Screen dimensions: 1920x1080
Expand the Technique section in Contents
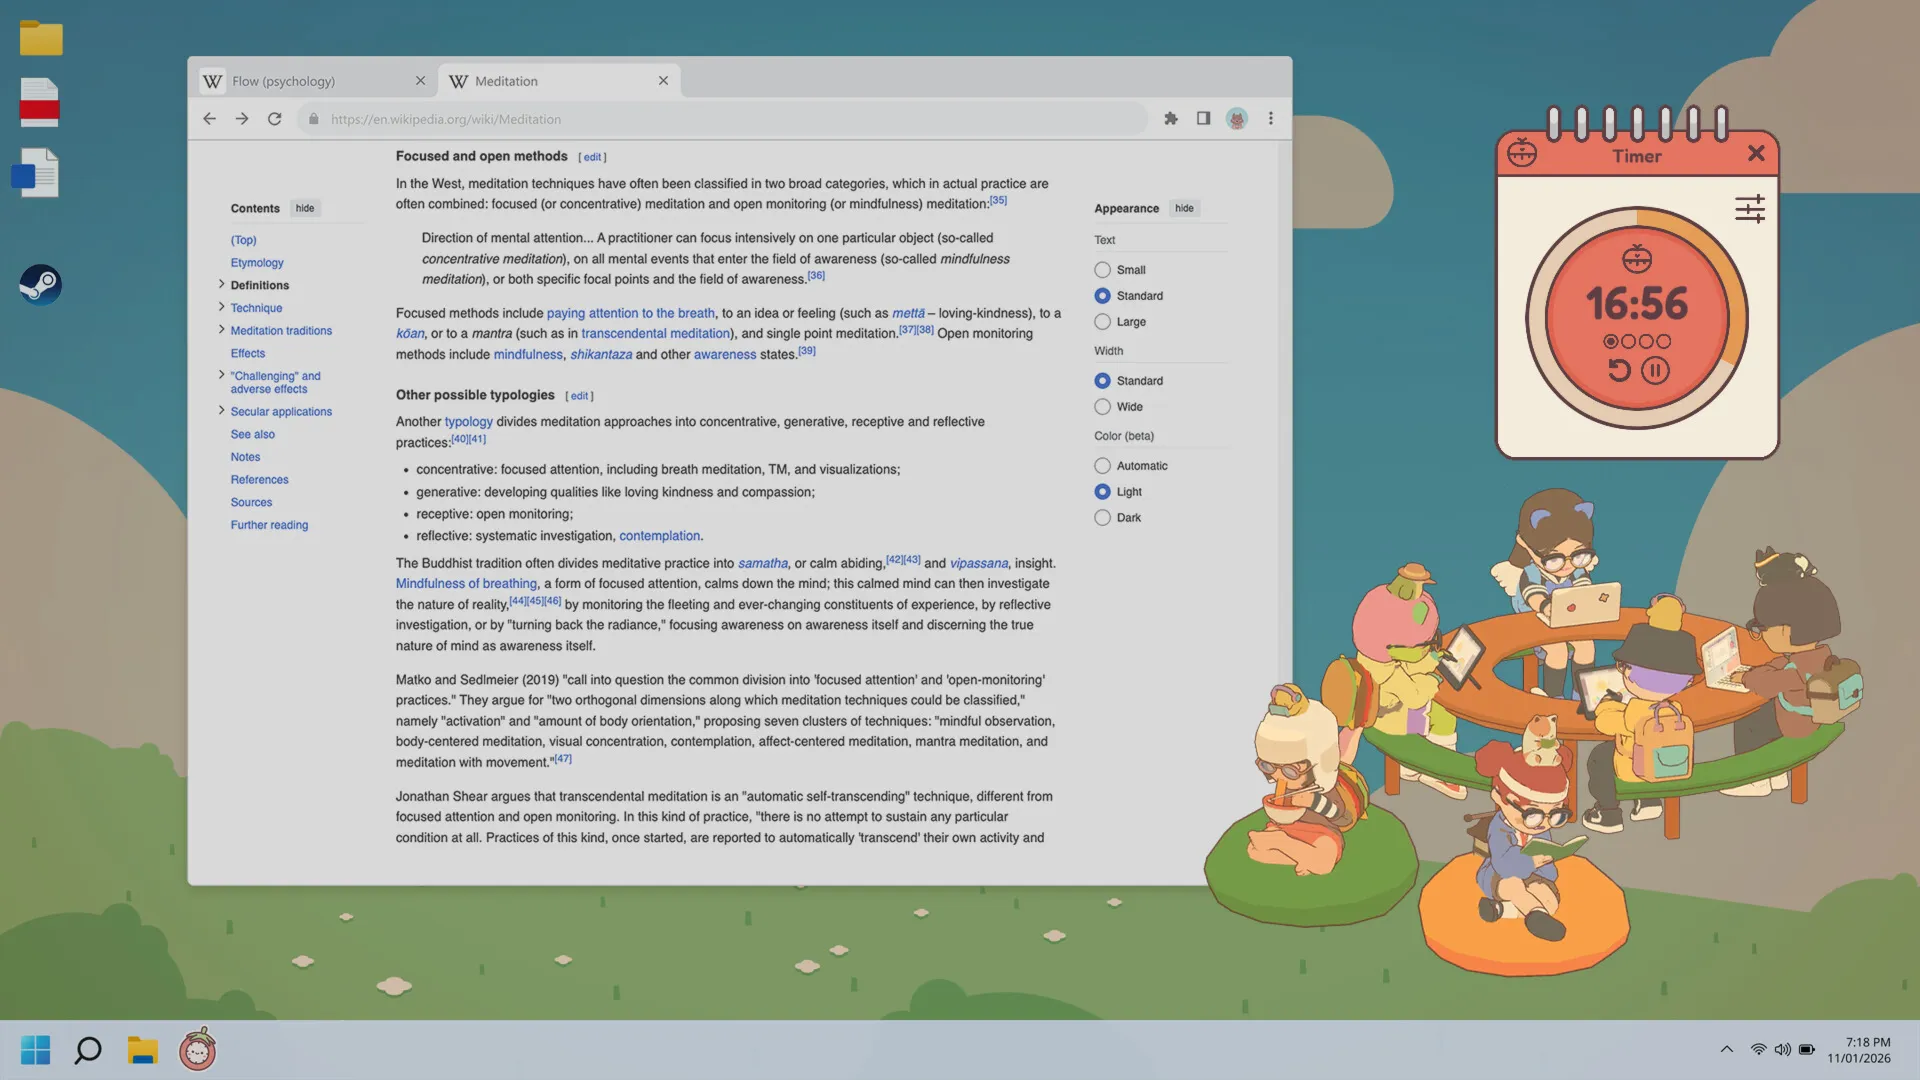pyautogui.click(x=222, y=307)
